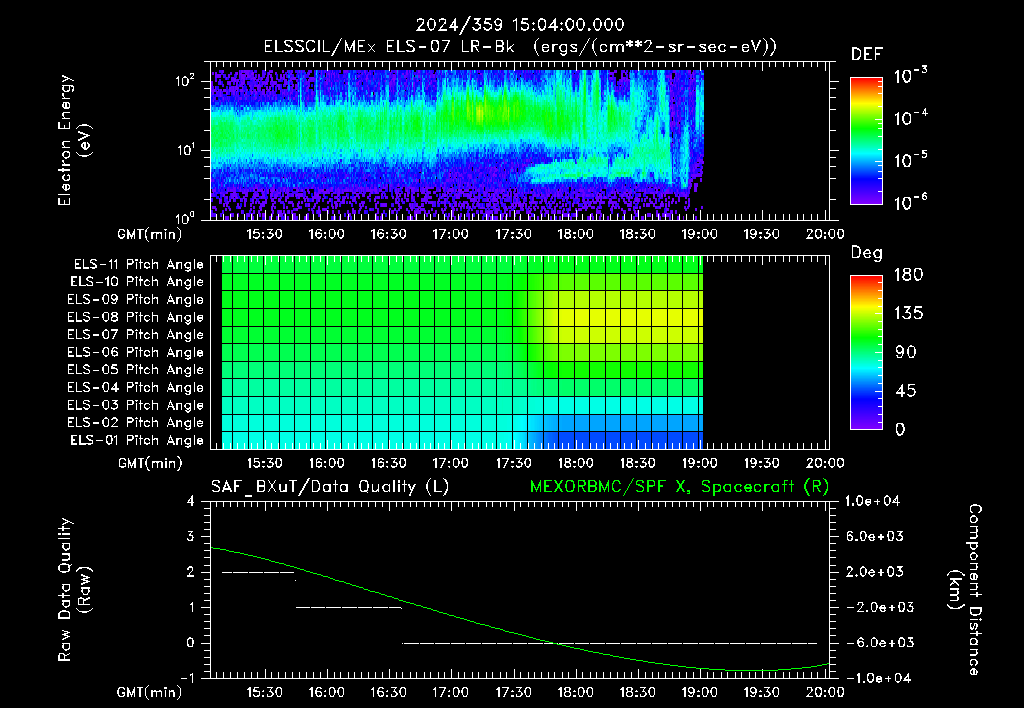Image resolution: width=1024 pixels, height=708 pixels.
Task: Click the 10^2 energy axis tick label
Action: tap(185, 81)
